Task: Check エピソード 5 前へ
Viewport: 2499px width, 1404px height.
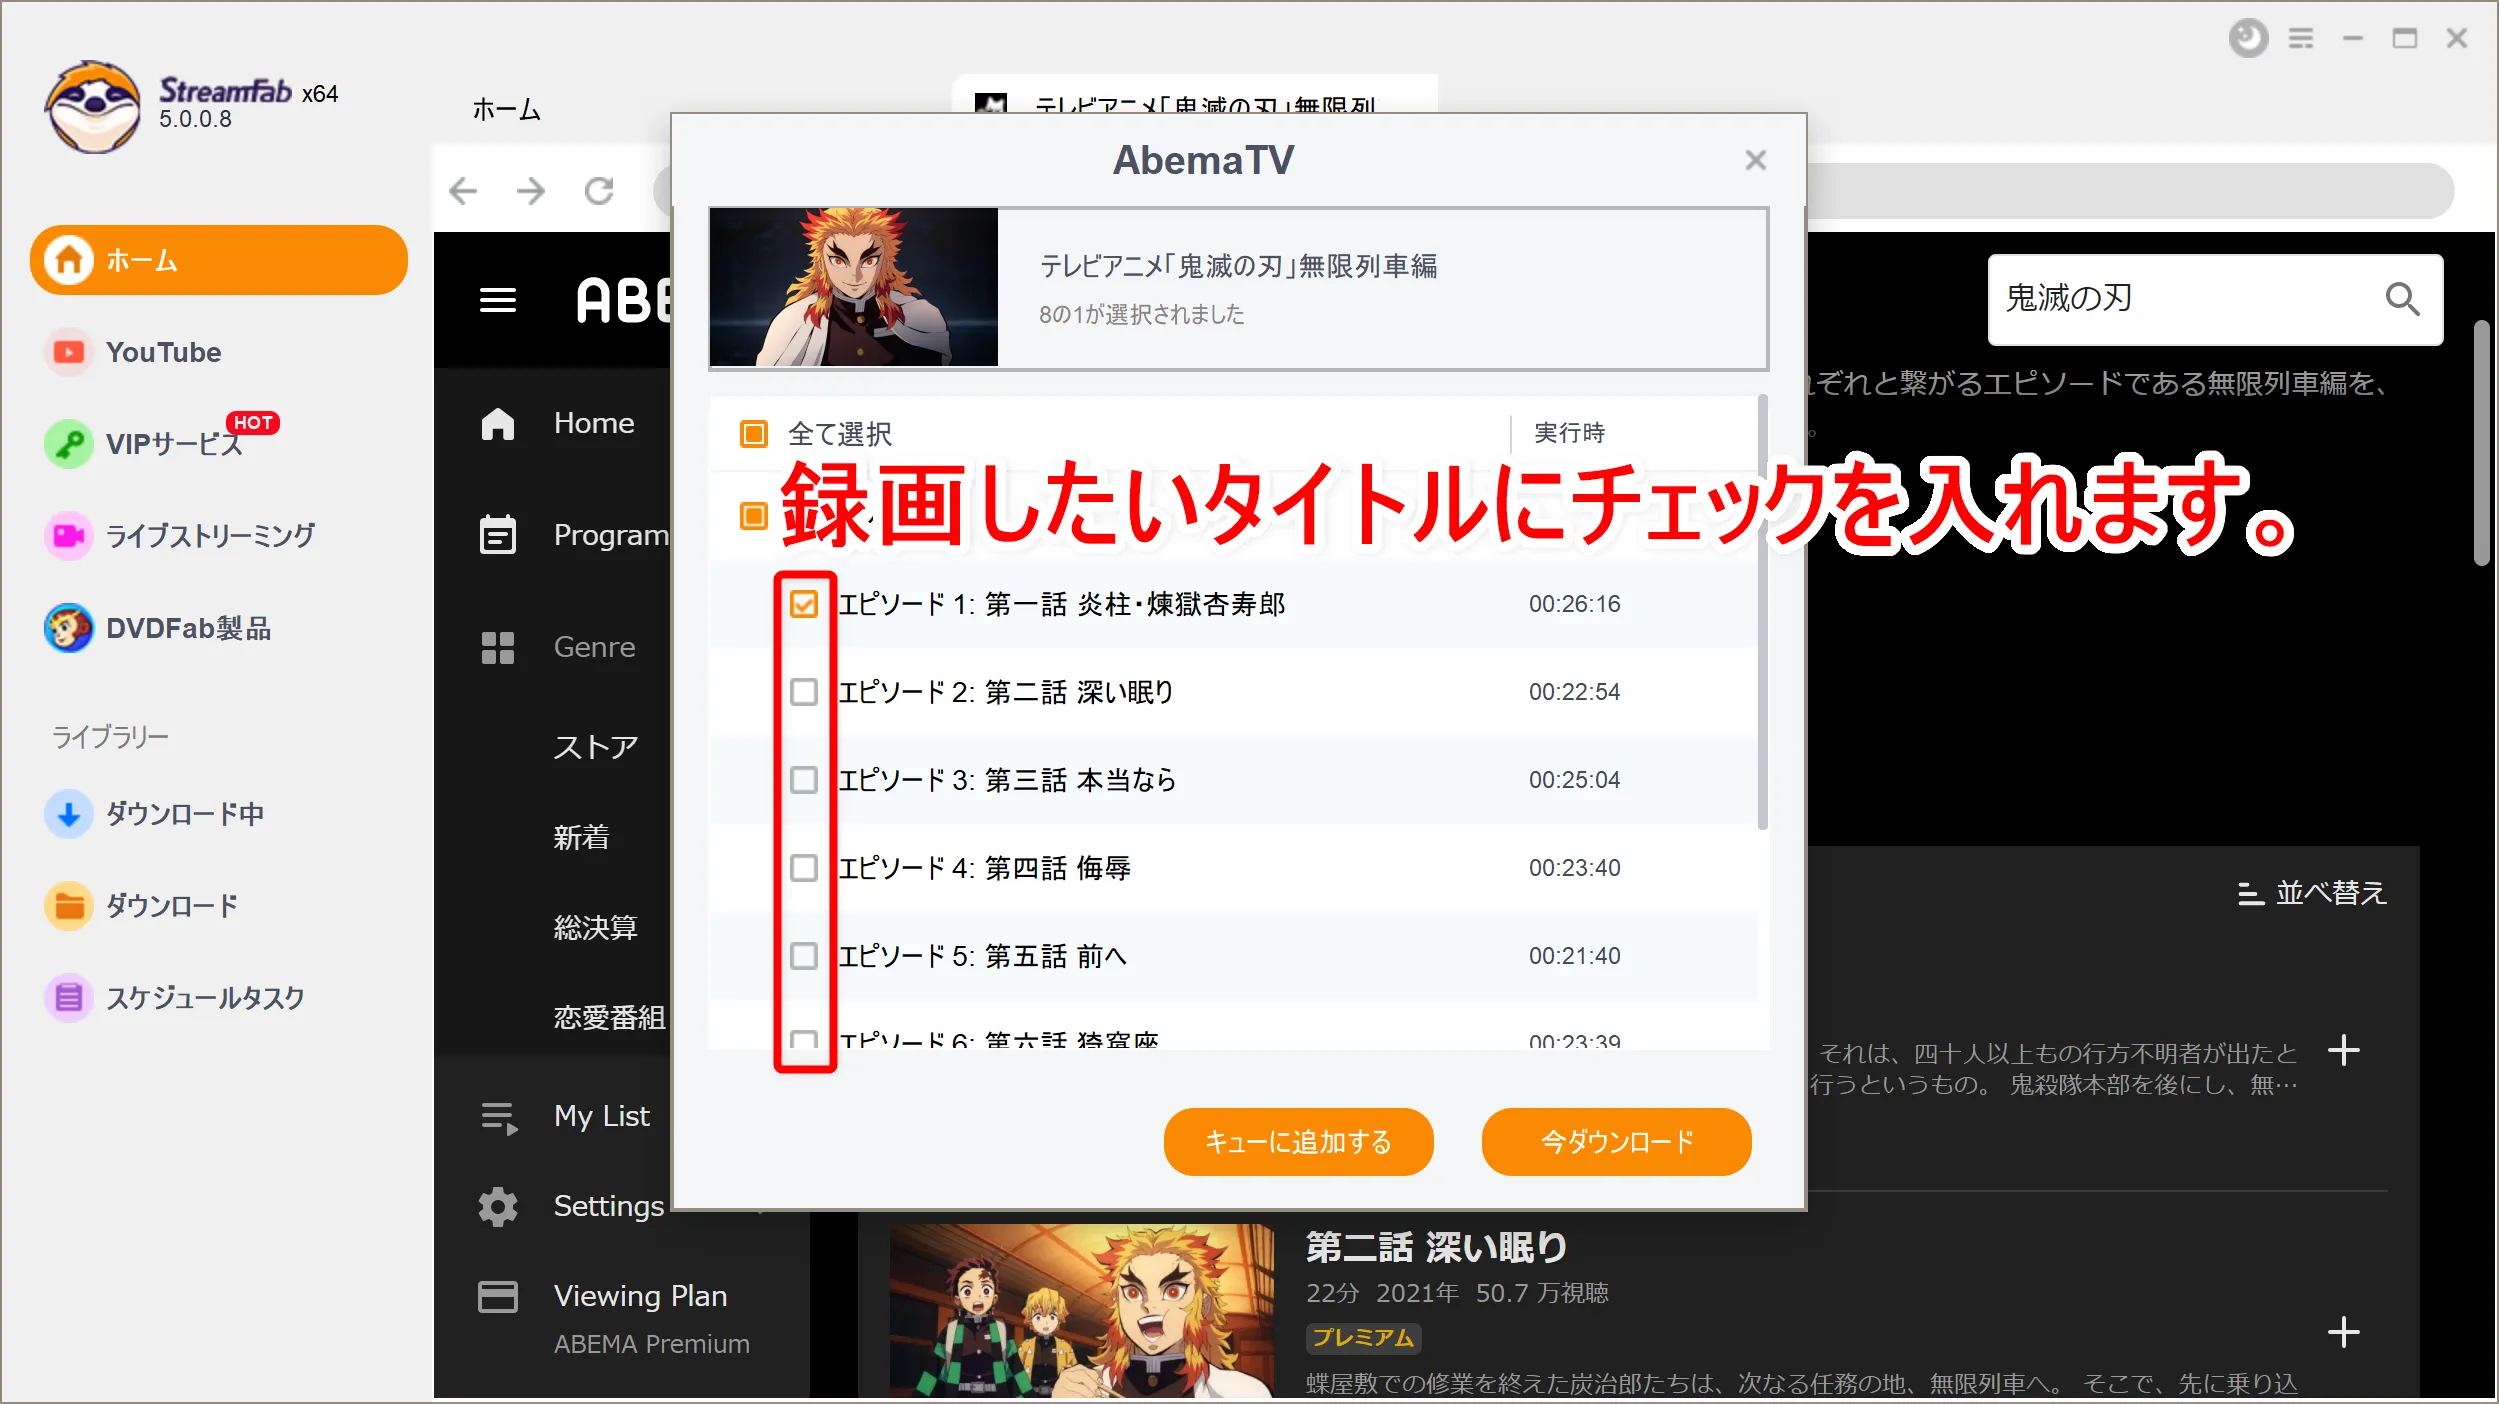Action: pos(804,956)
